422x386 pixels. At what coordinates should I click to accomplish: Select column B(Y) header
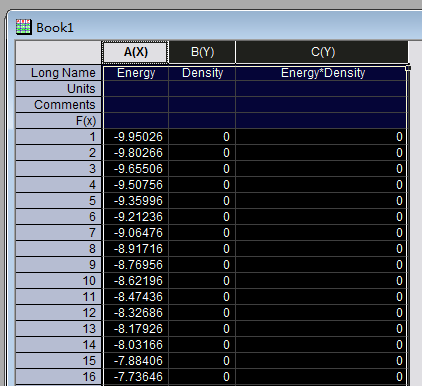pos(202,52)
